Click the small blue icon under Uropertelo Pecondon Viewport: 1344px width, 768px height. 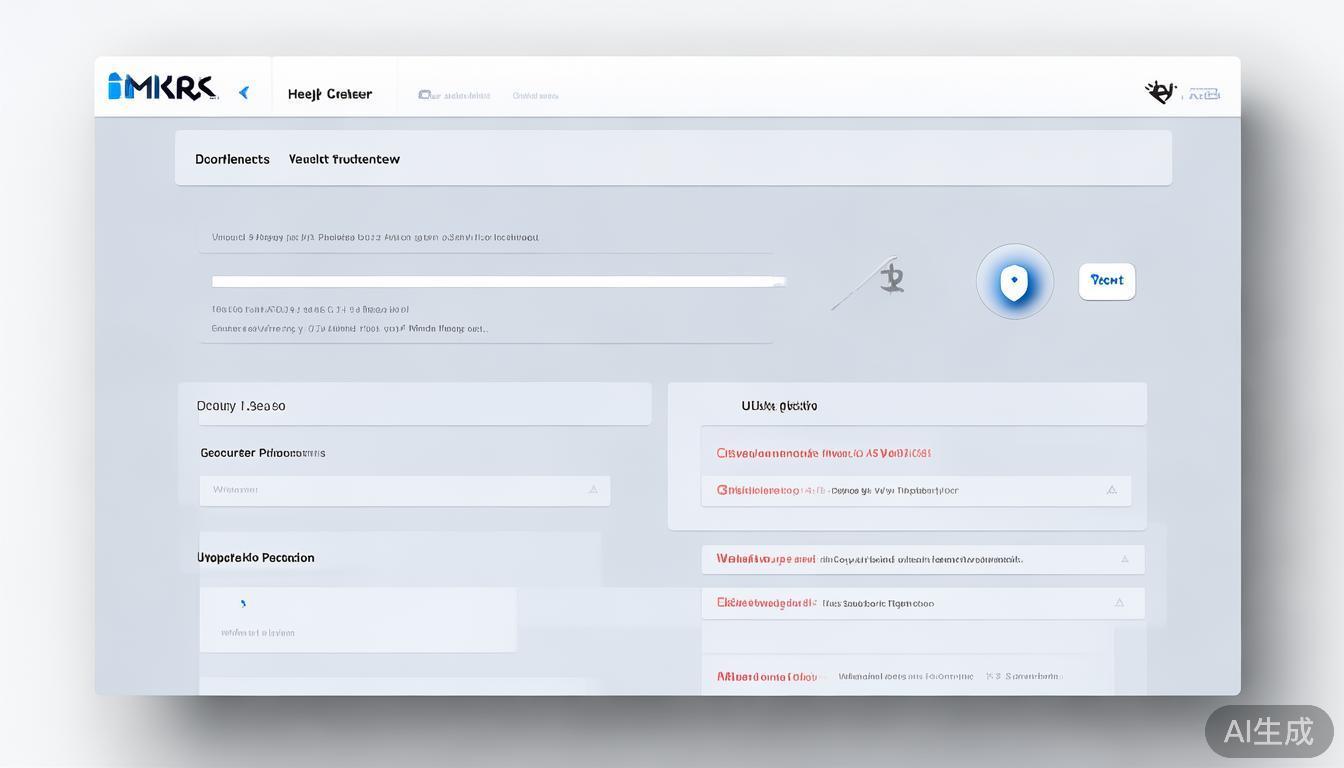(x=243, y=603)
